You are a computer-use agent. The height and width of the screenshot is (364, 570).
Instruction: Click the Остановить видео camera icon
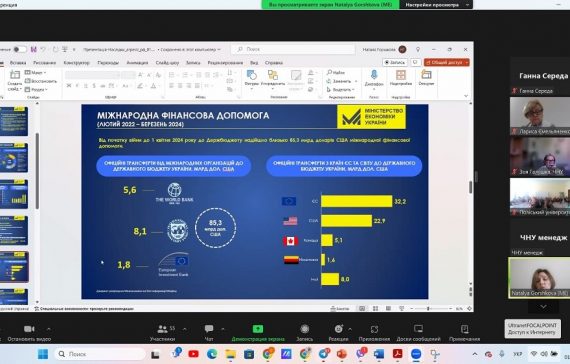(x=29, y=329)
